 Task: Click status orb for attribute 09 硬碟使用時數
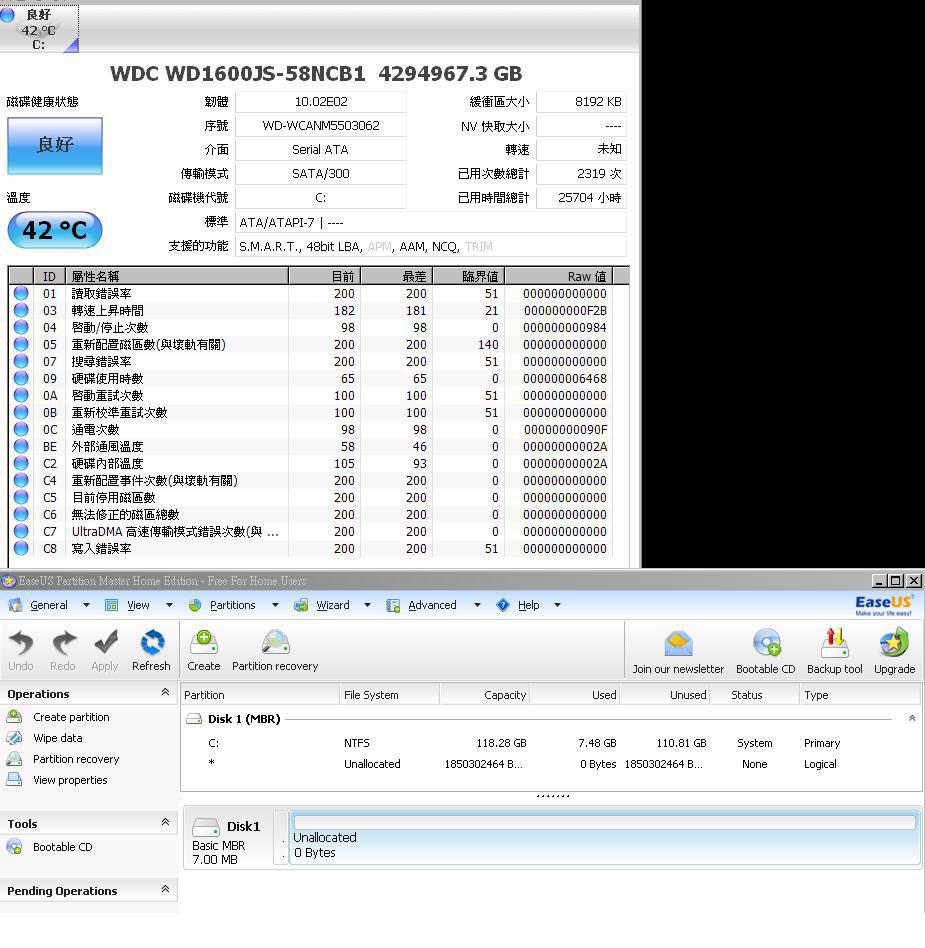21,378
